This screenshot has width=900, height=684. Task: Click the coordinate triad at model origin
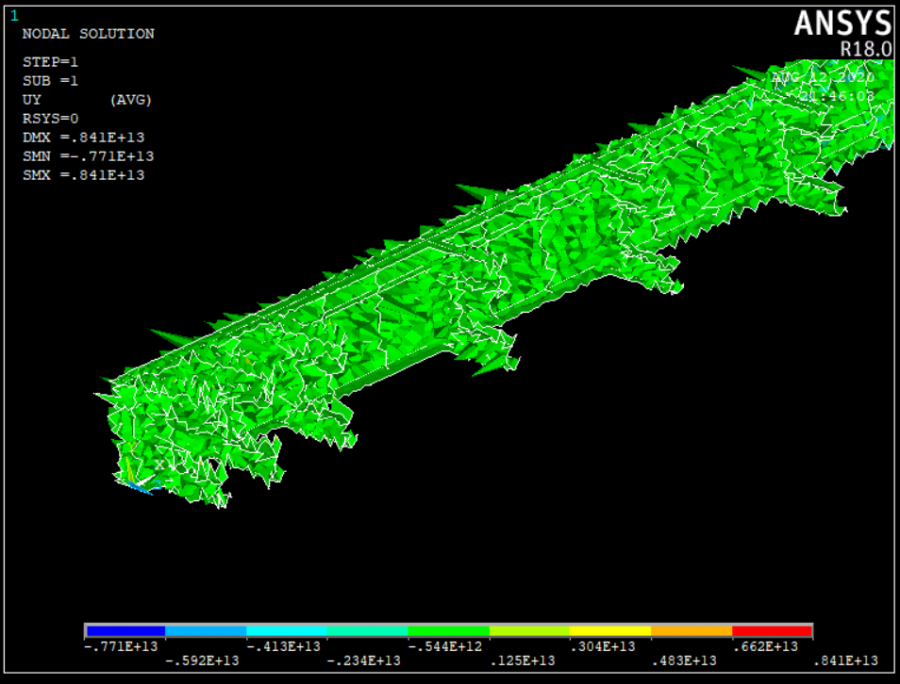click(140, 478)
